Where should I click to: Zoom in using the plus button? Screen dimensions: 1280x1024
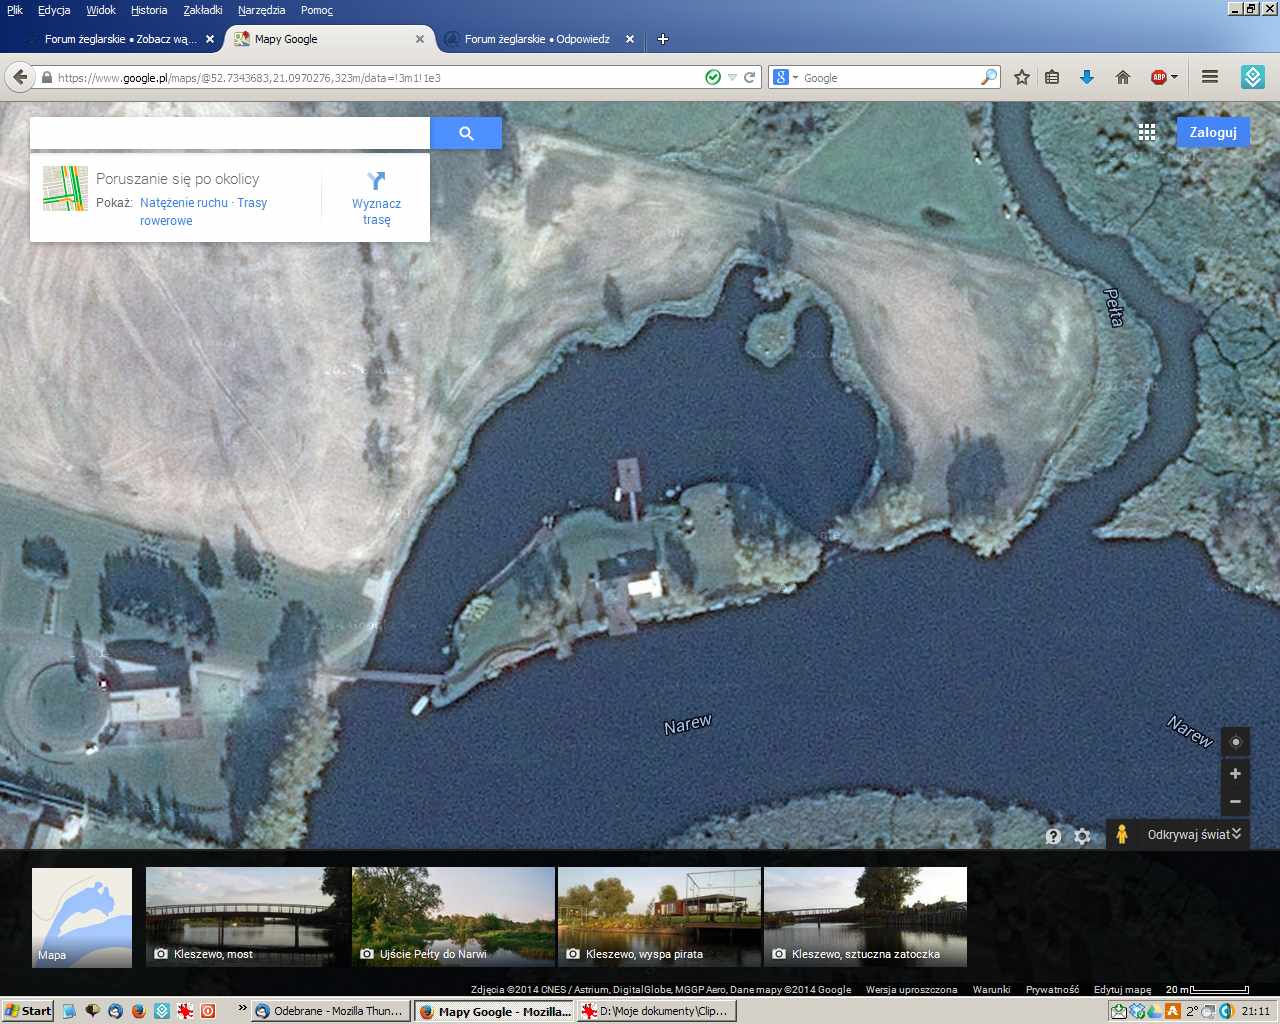pos(1235,773)
